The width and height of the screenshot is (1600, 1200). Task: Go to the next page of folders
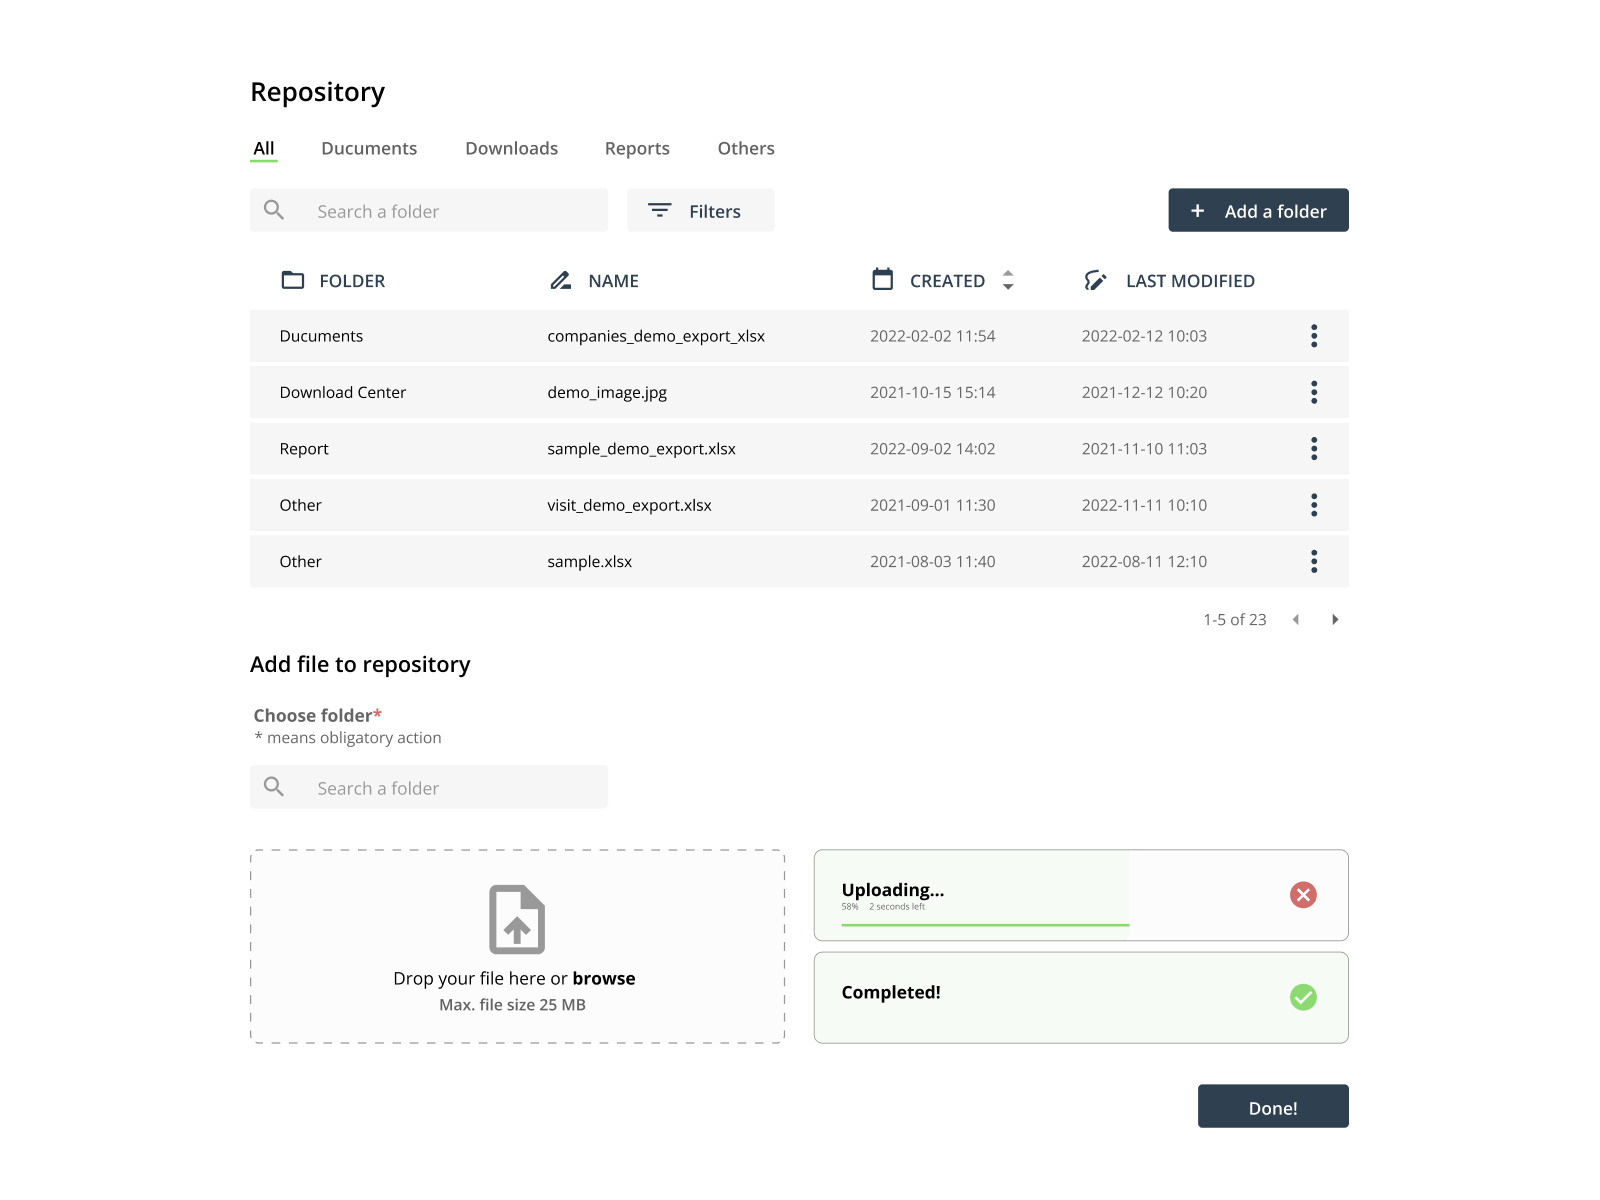click(1336, 619)
